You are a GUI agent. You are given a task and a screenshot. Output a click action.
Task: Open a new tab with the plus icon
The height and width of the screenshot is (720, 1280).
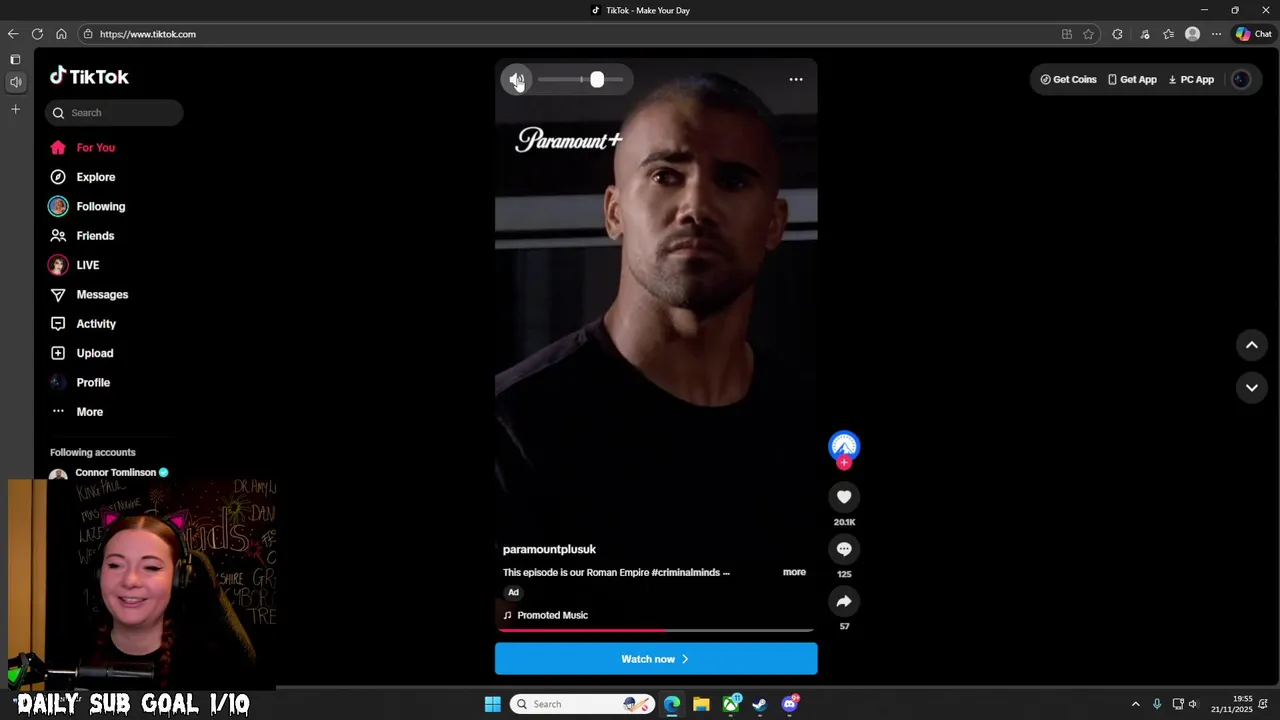15,109
